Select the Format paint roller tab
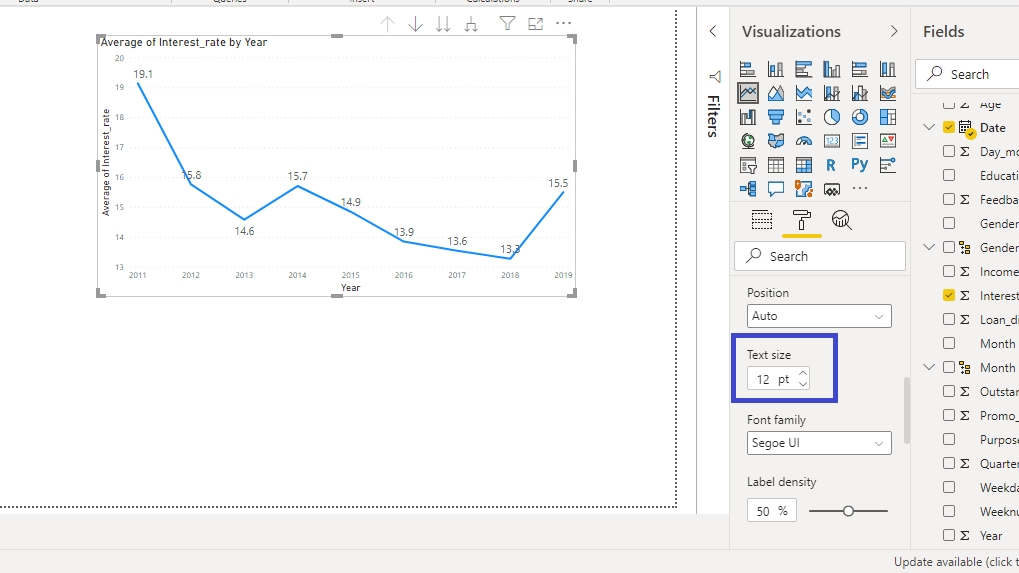 click(802, 220)
